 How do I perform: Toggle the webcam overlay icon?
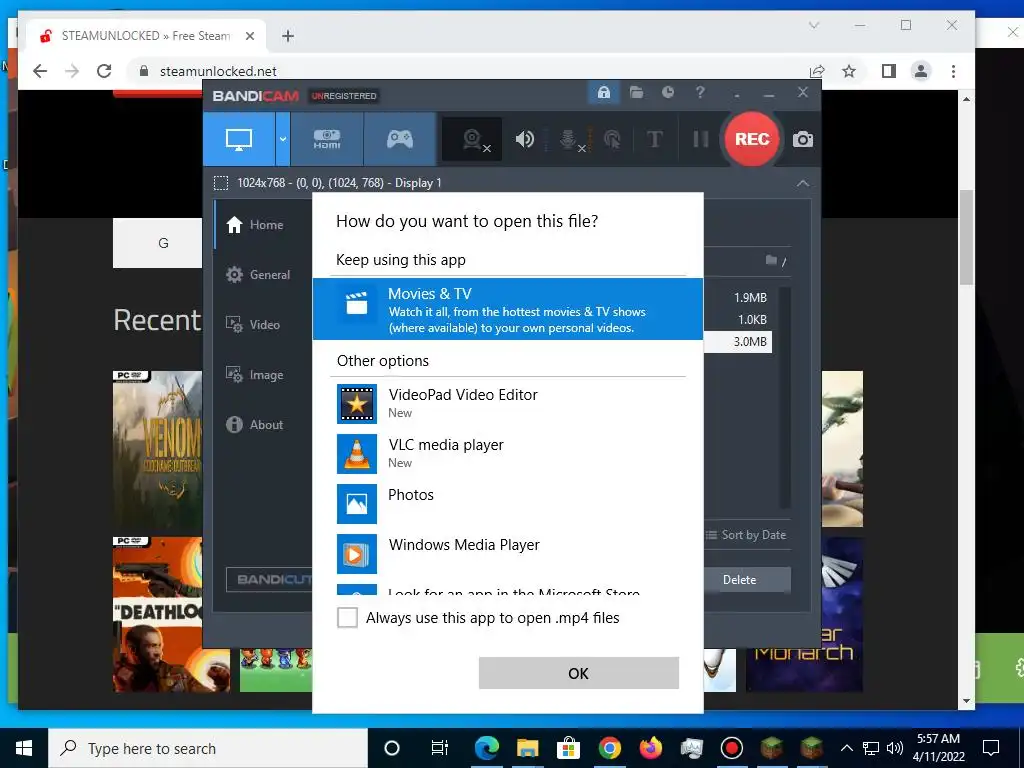pyautogui.click(x=473, y=139)
